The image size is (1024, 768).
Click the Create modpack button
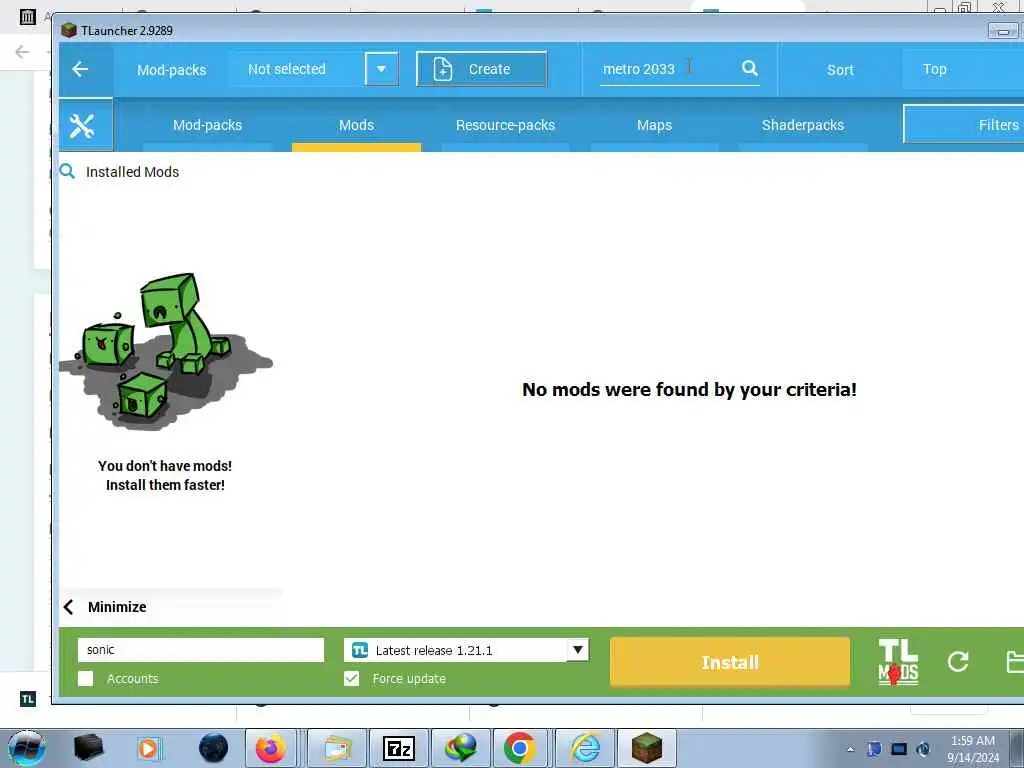tap(481, 69)
